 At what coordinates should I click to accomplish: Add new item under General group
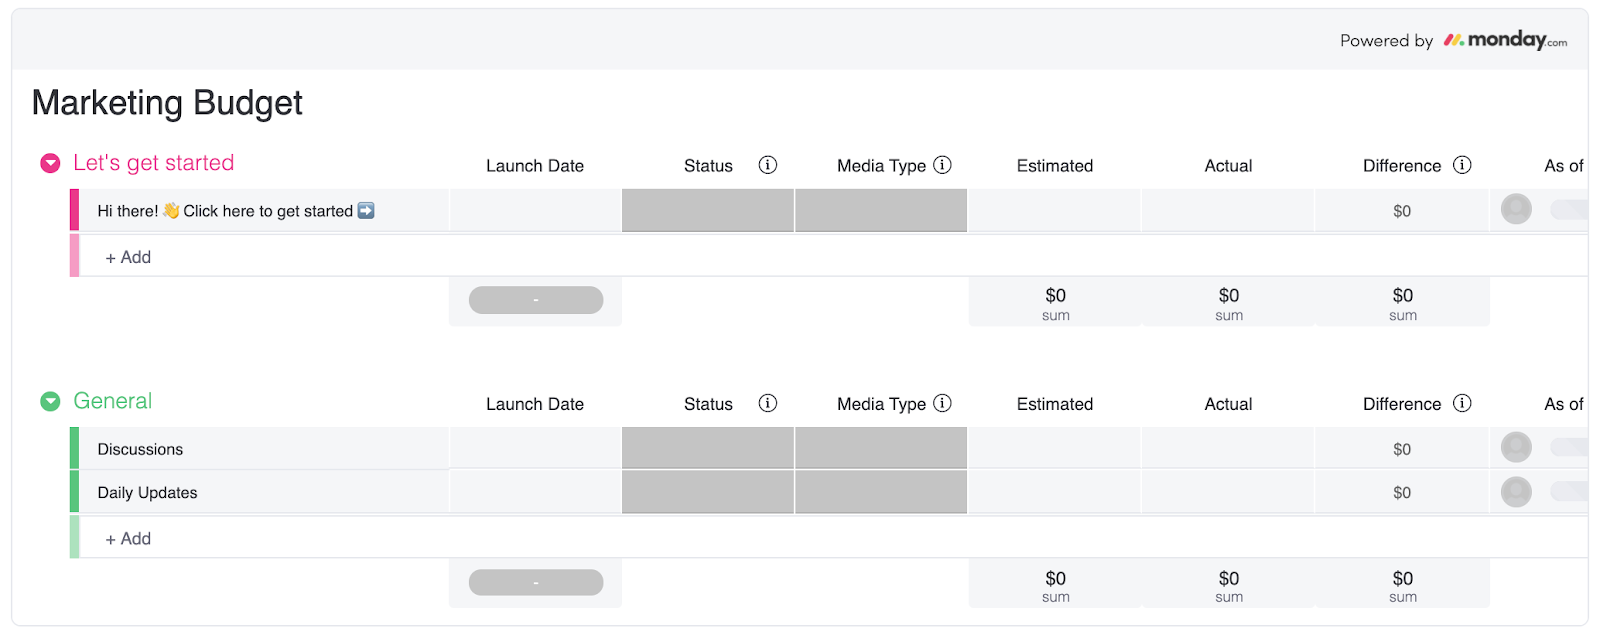128,538
